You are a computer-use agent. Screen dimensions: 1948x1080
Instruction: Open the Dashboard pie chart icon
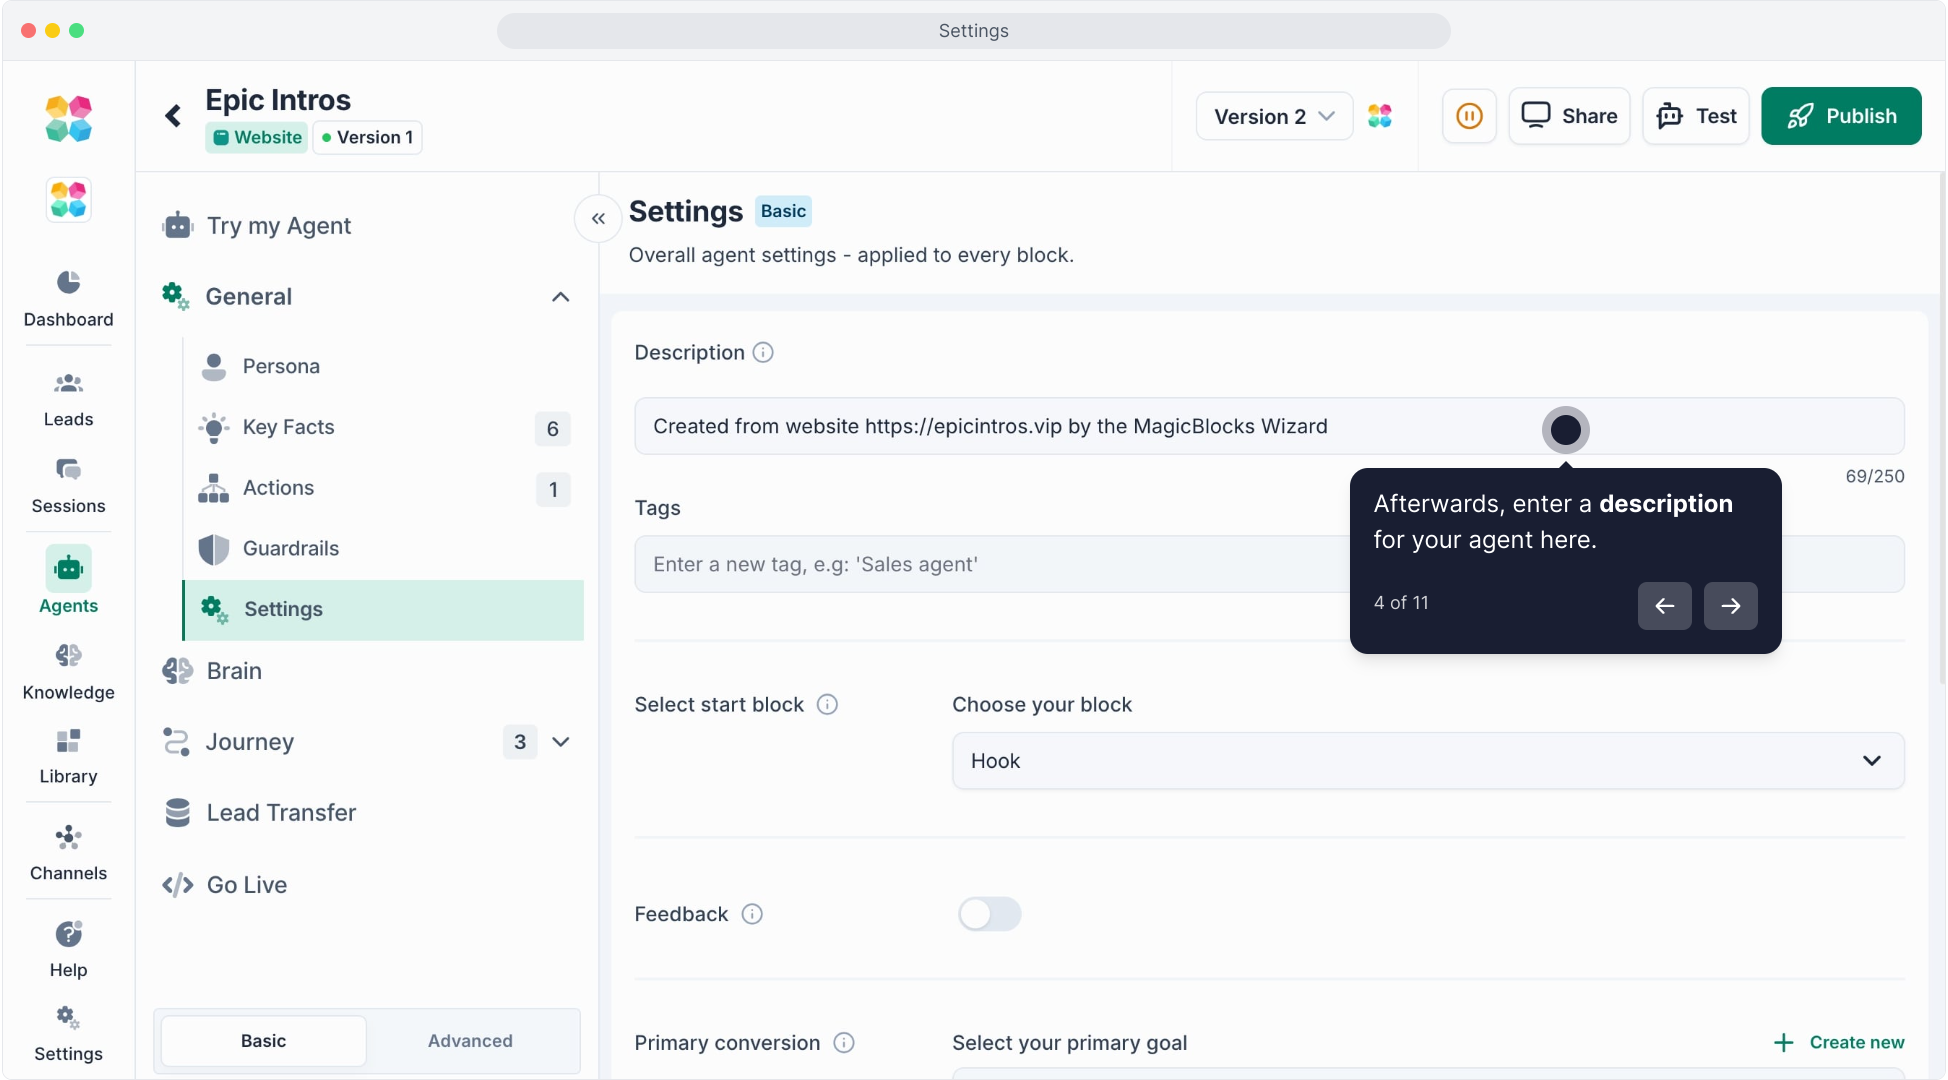68,283
